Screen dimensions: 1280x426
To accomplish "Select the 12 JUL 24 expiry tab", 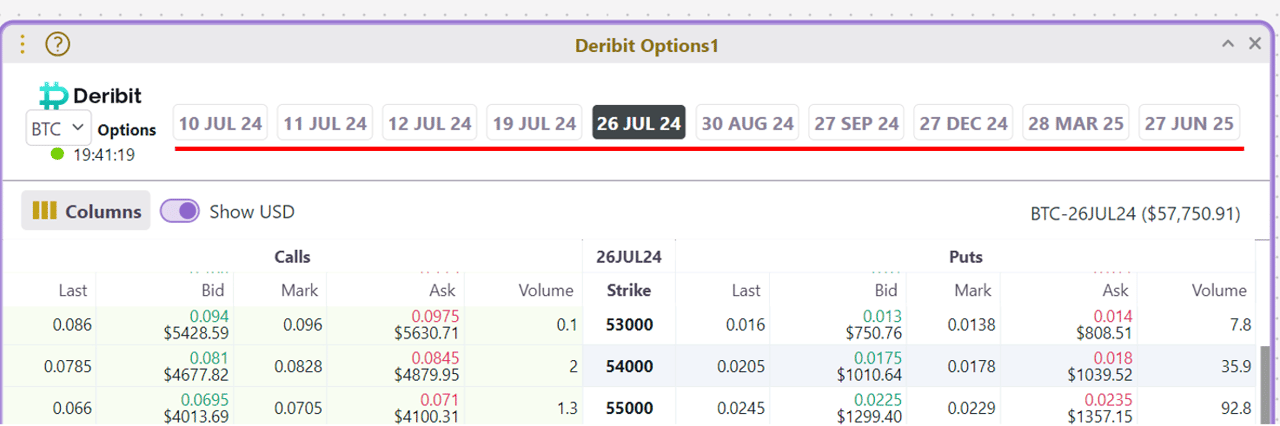I will click(430, 123).
